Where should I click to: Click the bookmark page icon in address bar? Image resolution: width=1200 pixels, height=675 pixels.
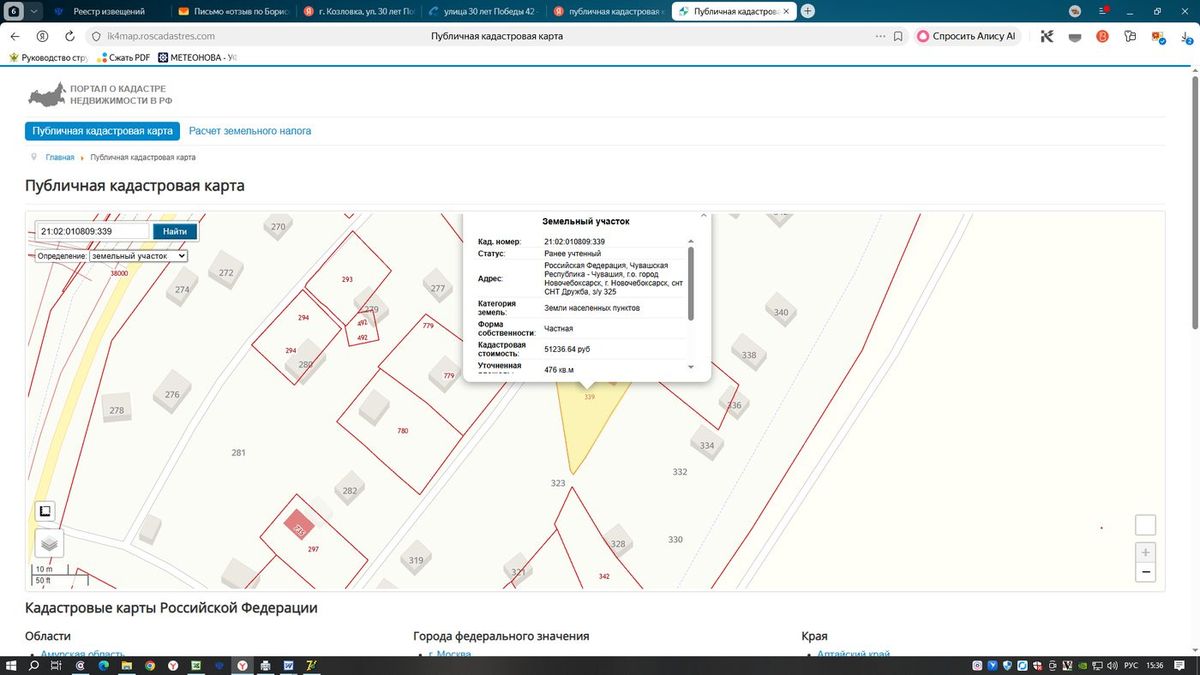click(x=898, y=36)
